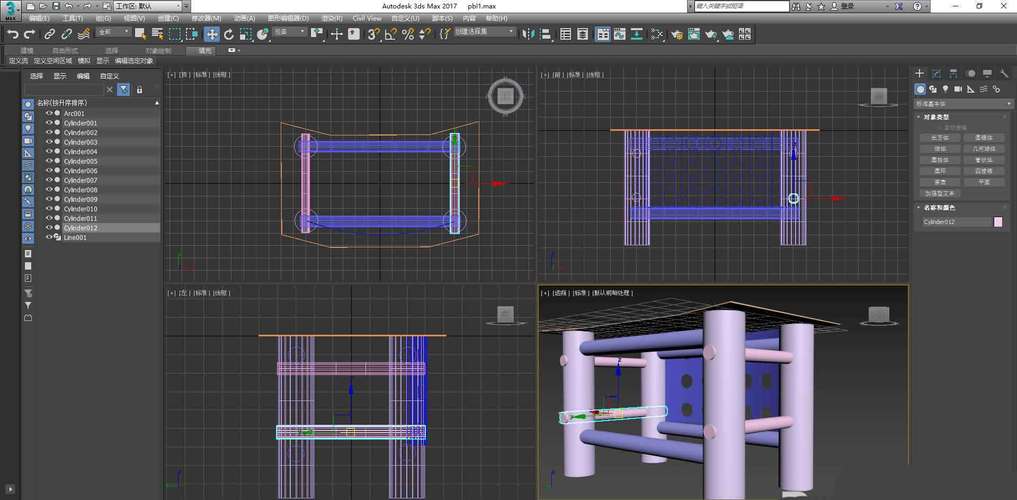Open the workspace selector dropdown
Screen dimensions: 1017x500
coord(148,6)
